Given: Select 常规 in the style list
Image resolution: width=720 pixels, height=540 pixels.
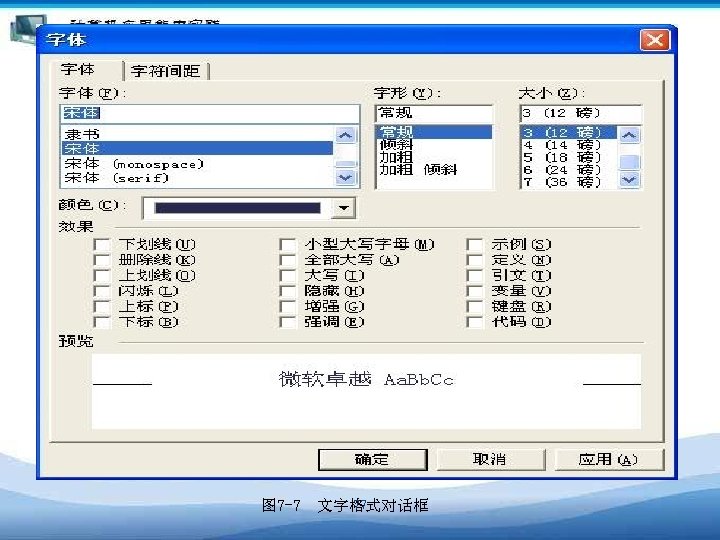Looking at the screenshot, I should click(x=434, y=132).
